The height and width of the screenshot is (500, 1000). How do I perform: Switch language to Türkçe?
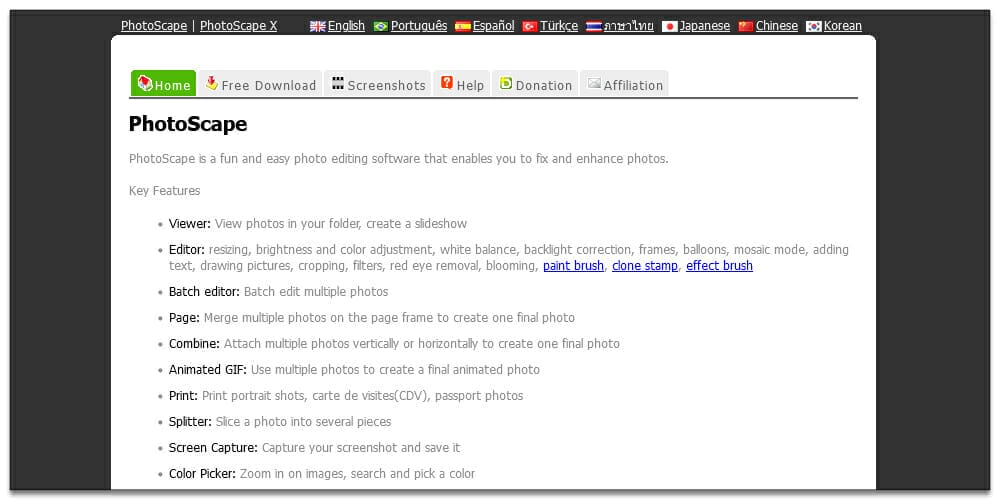pyautogui.click(x=559, y=26)
